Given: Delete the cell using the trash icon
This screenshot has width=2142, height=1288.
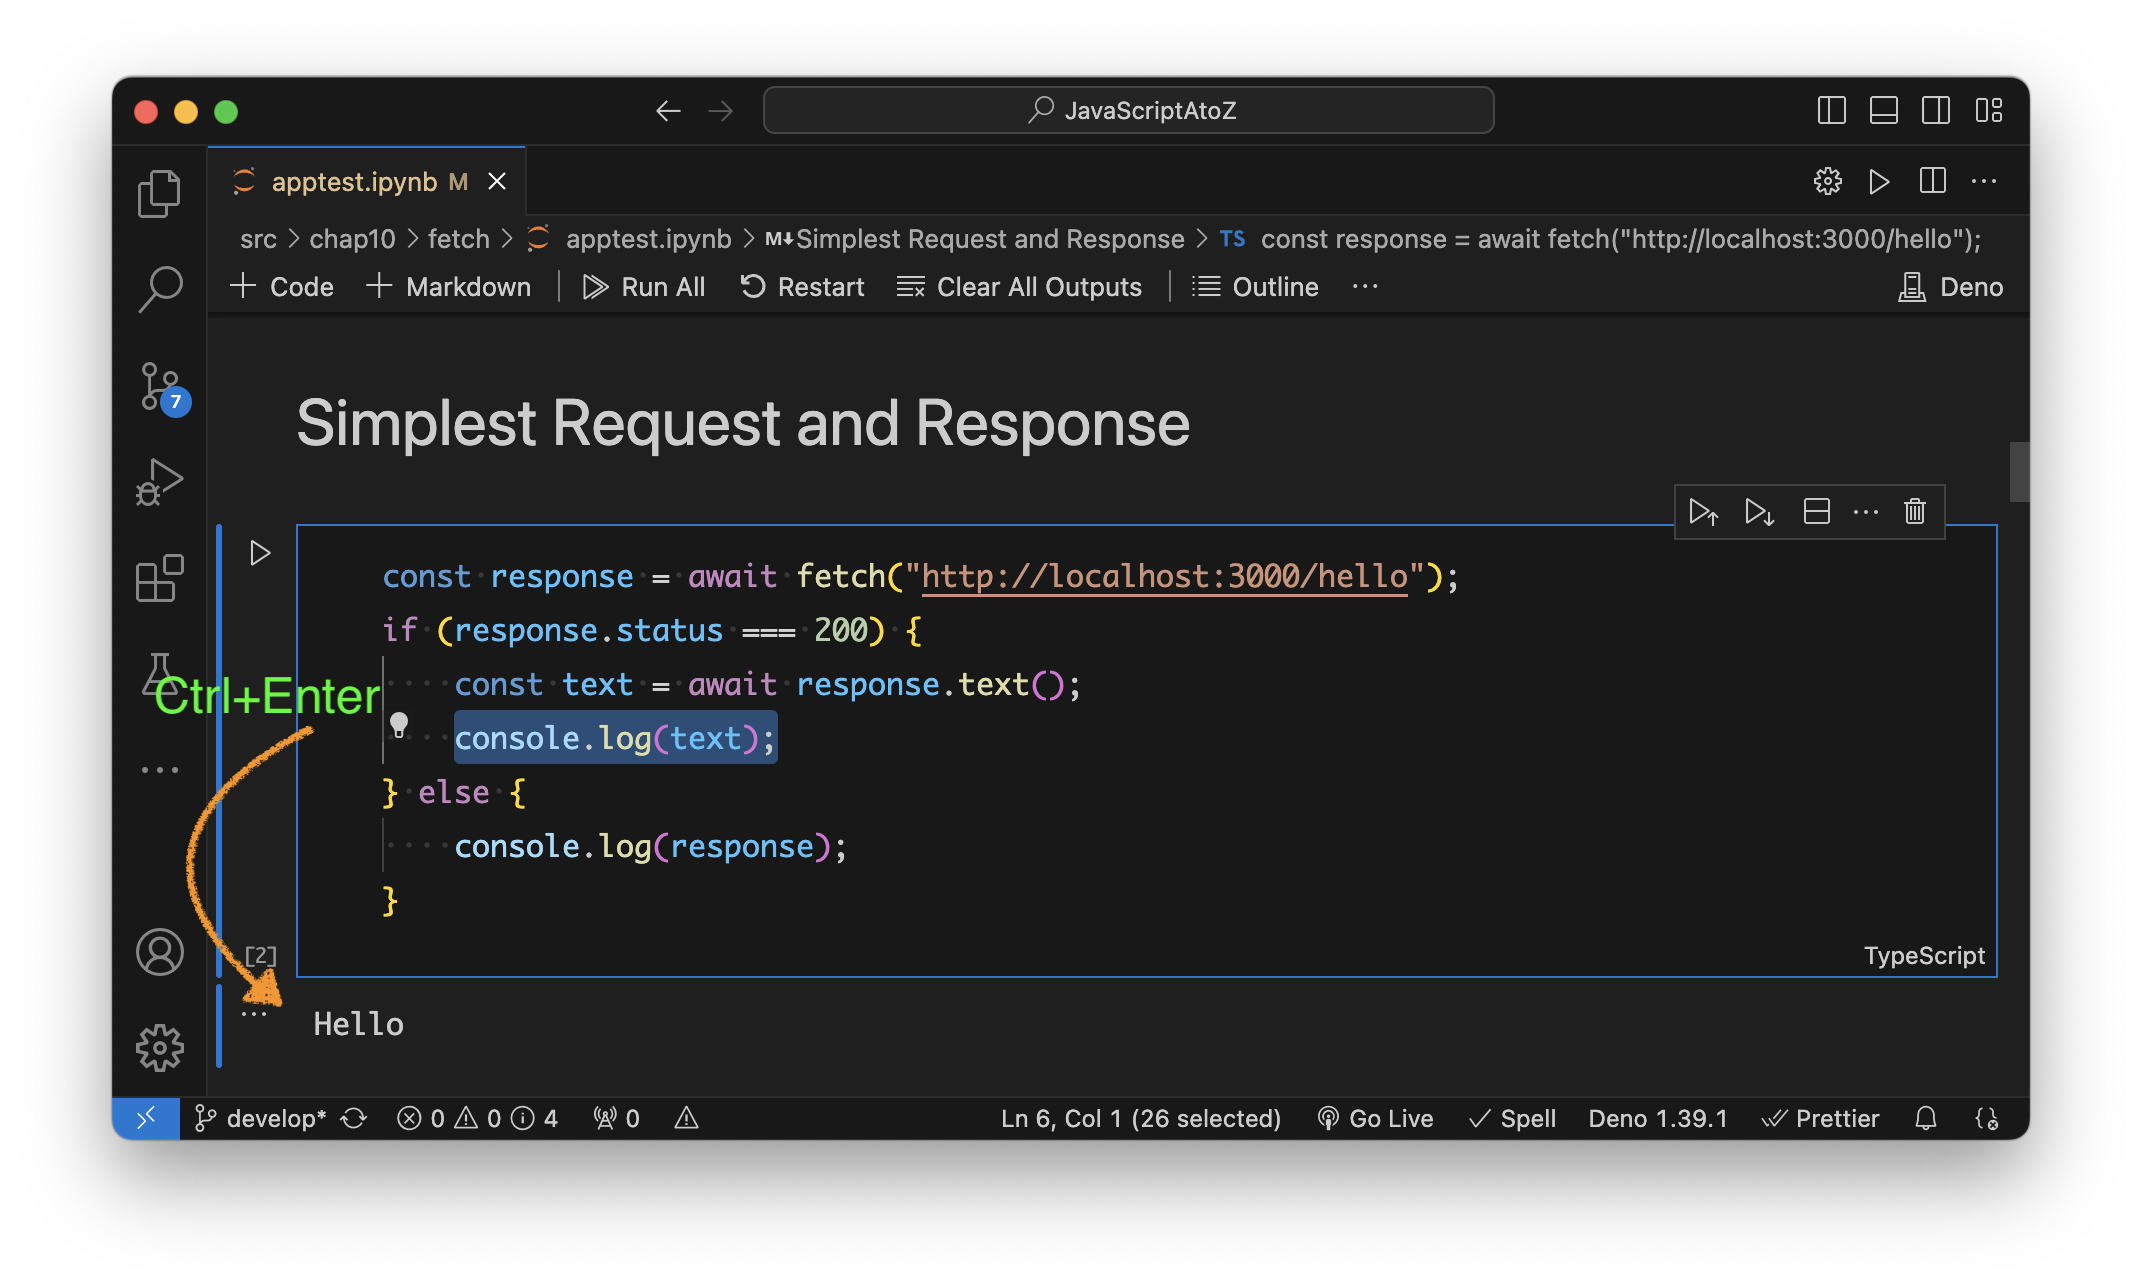Looking at the screenshot, I should (1915, 512).
